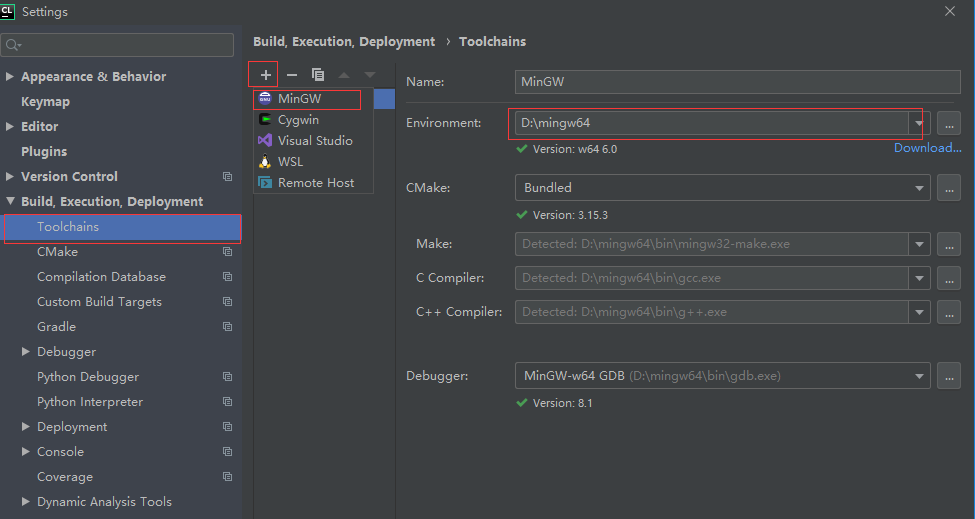This screenshot has width=975, height=519.
Task: Browse for C Compiler with ellipsis button
Action: 949,279
